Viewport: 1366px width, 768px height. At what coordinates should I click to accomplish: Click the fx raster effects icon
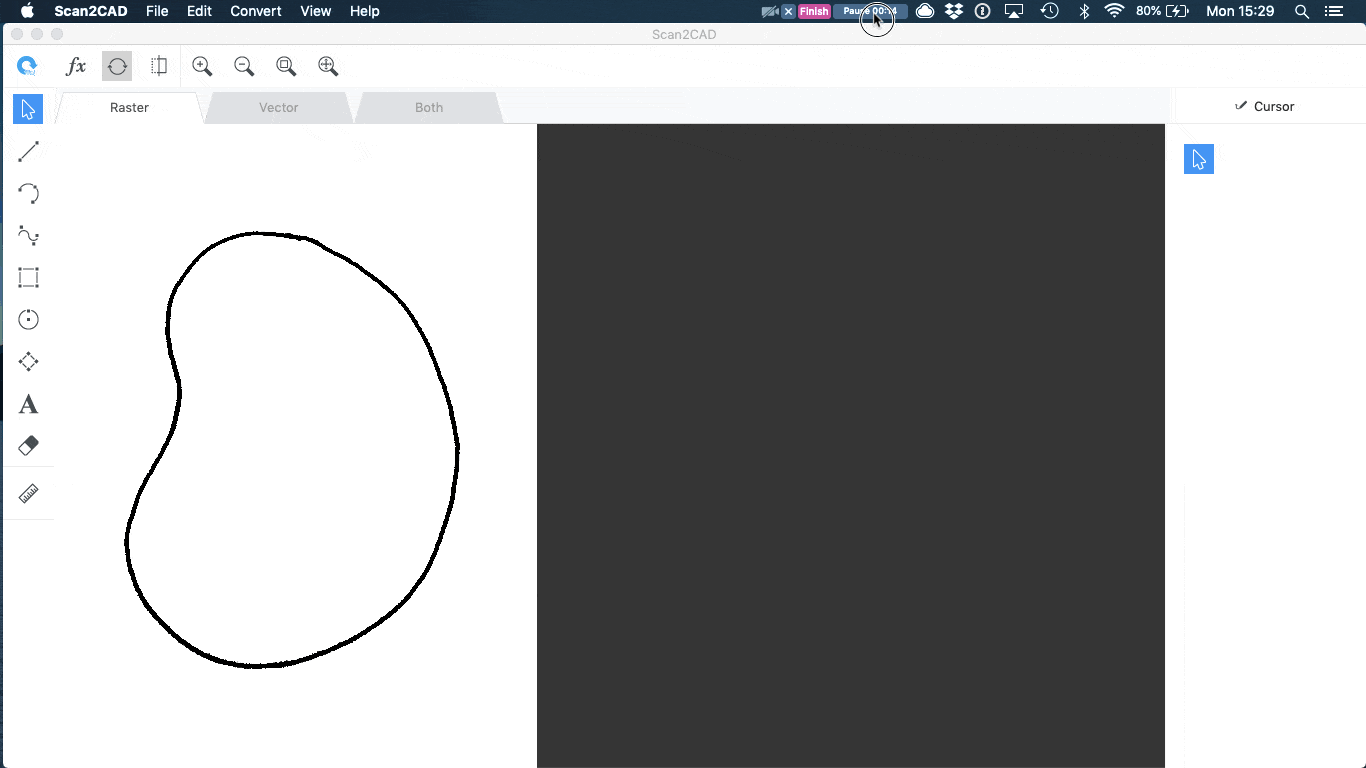pyautogui.click(x=76, y=66)
